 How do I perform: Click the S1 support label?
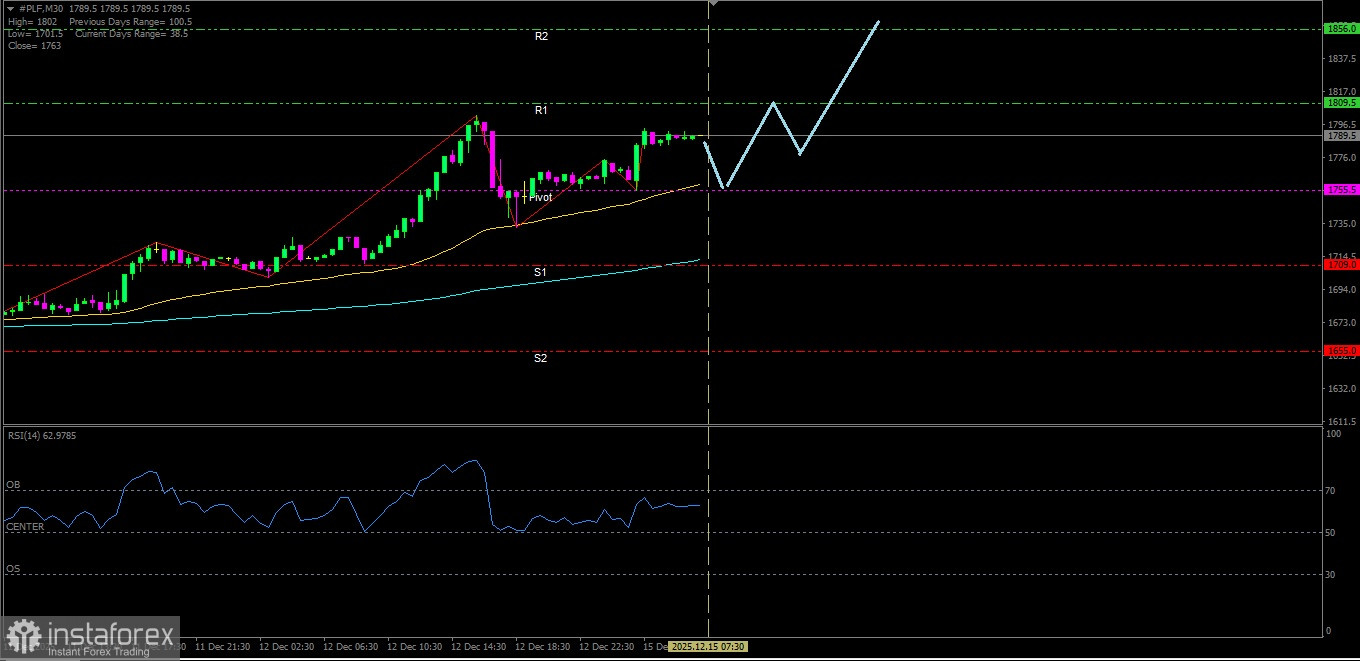(540, 272)
